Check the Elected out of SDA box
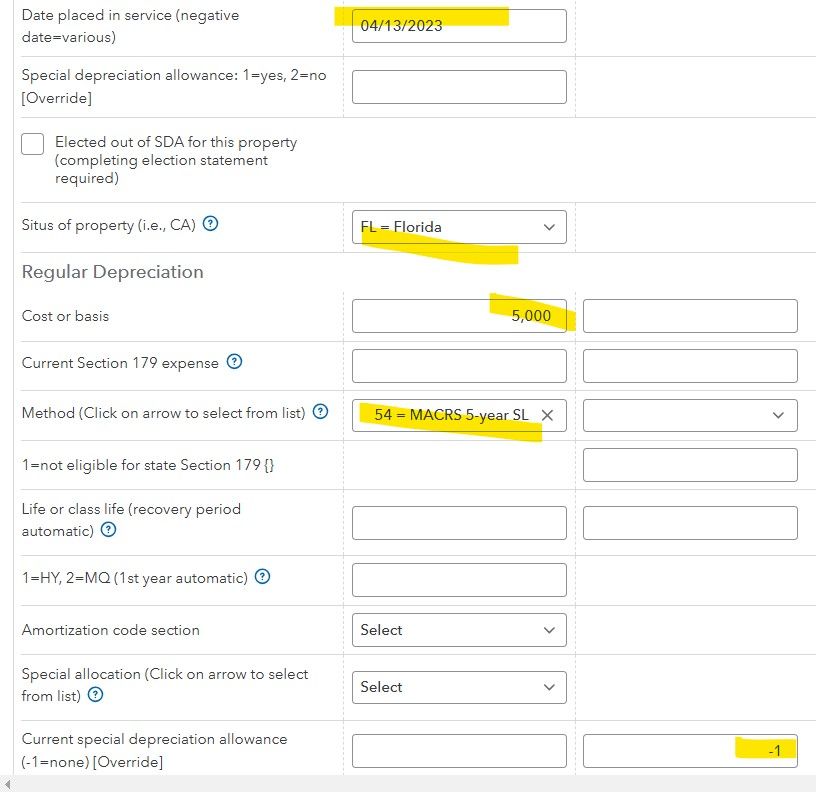Viewport: 816px width, 792px height. (33, 143)
